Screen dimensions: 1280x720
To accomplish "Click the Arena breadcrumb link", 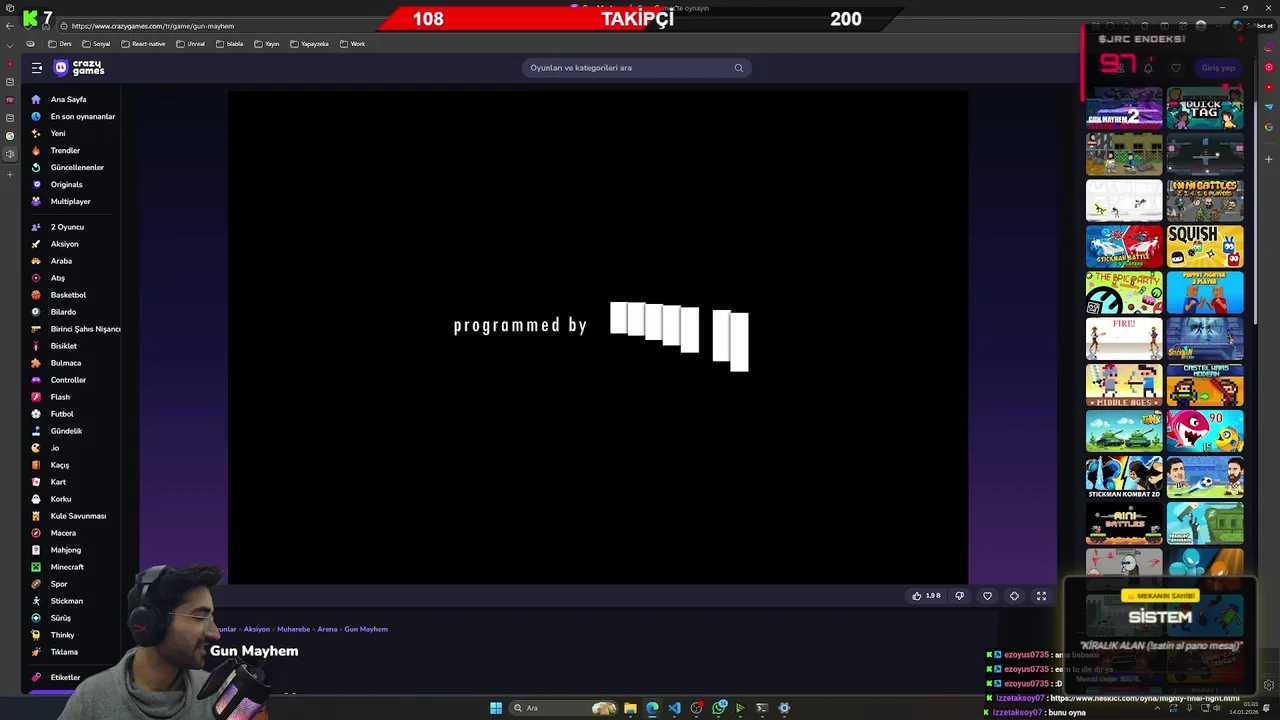I will (327, 629).
